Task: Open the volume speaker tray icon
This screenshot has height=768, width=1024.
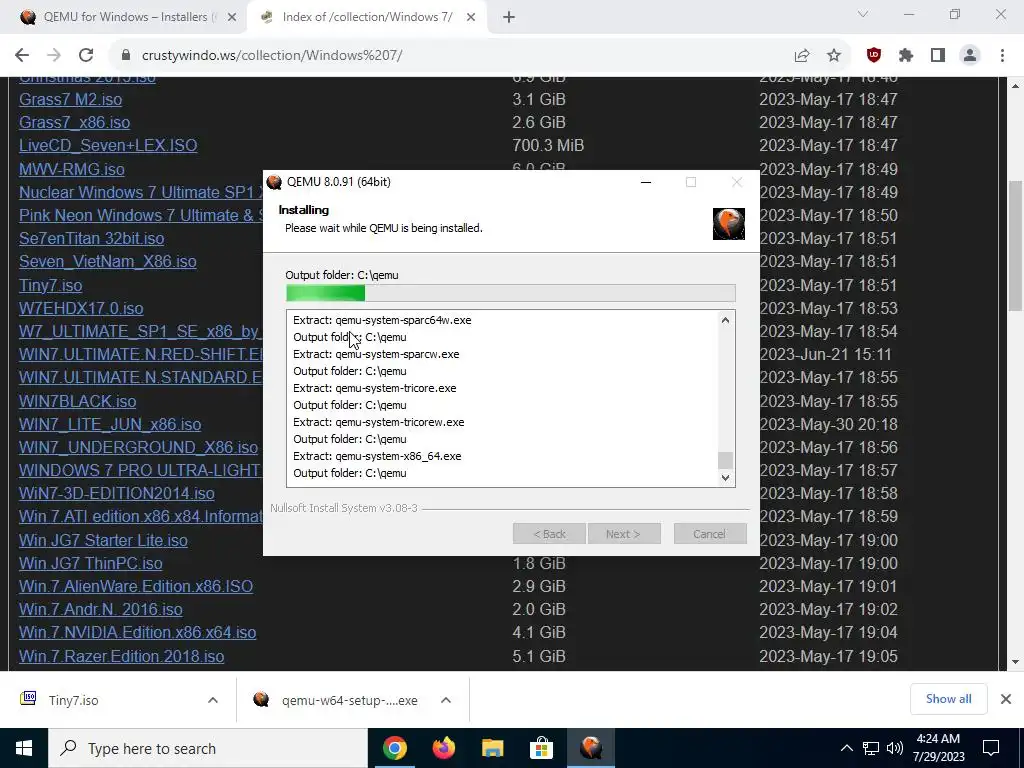Action: point(895,748)
